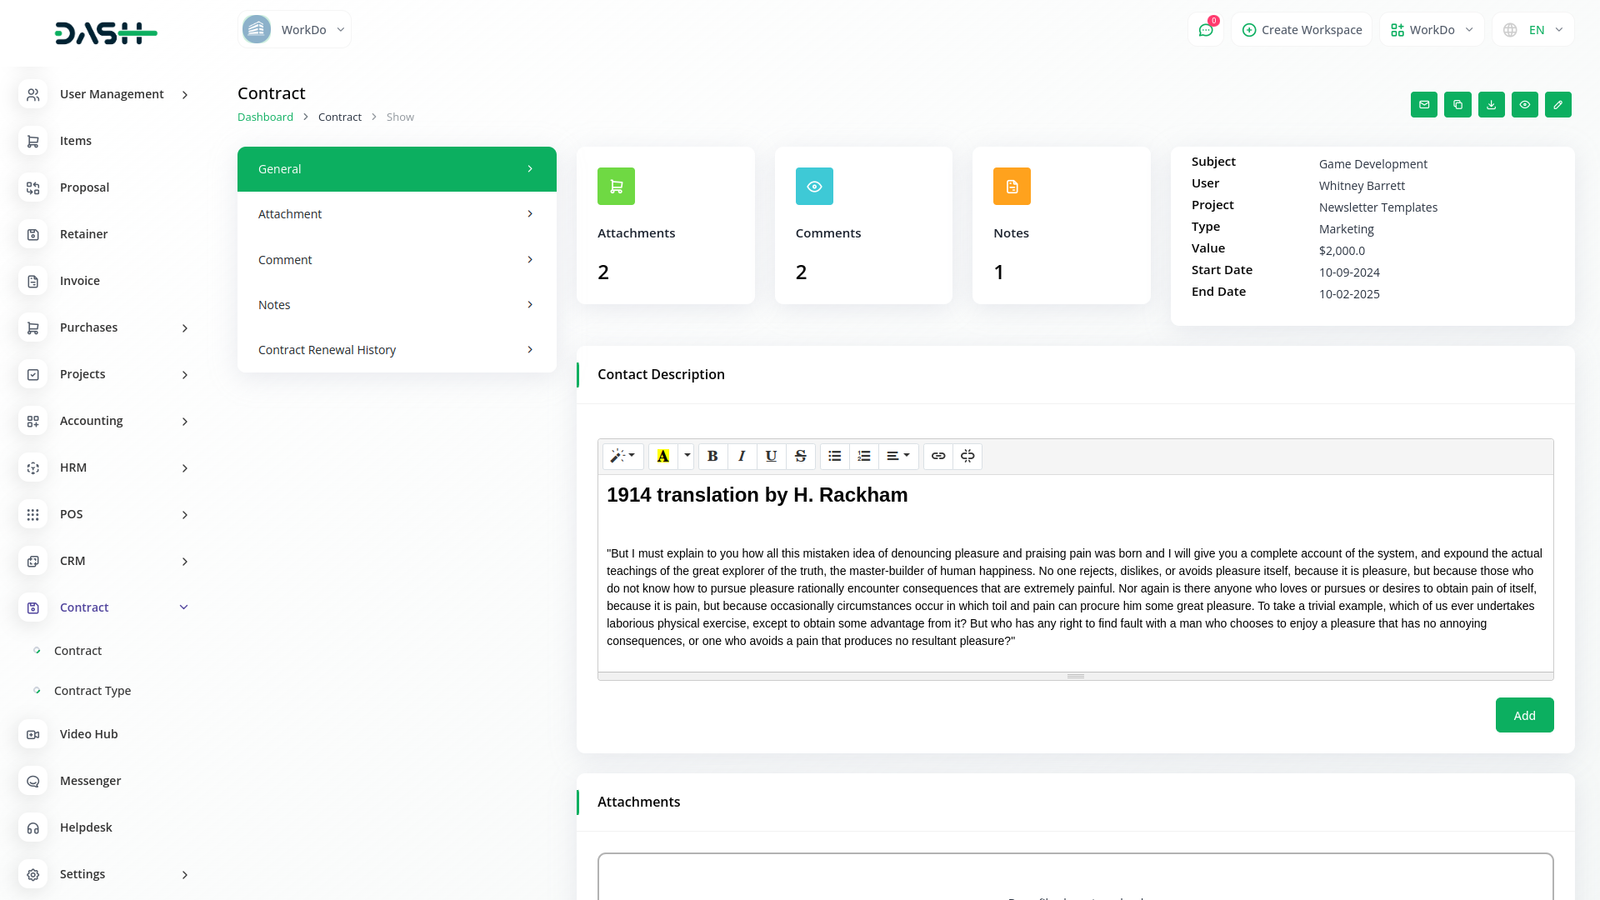Toggle italic text formatting

742,456
